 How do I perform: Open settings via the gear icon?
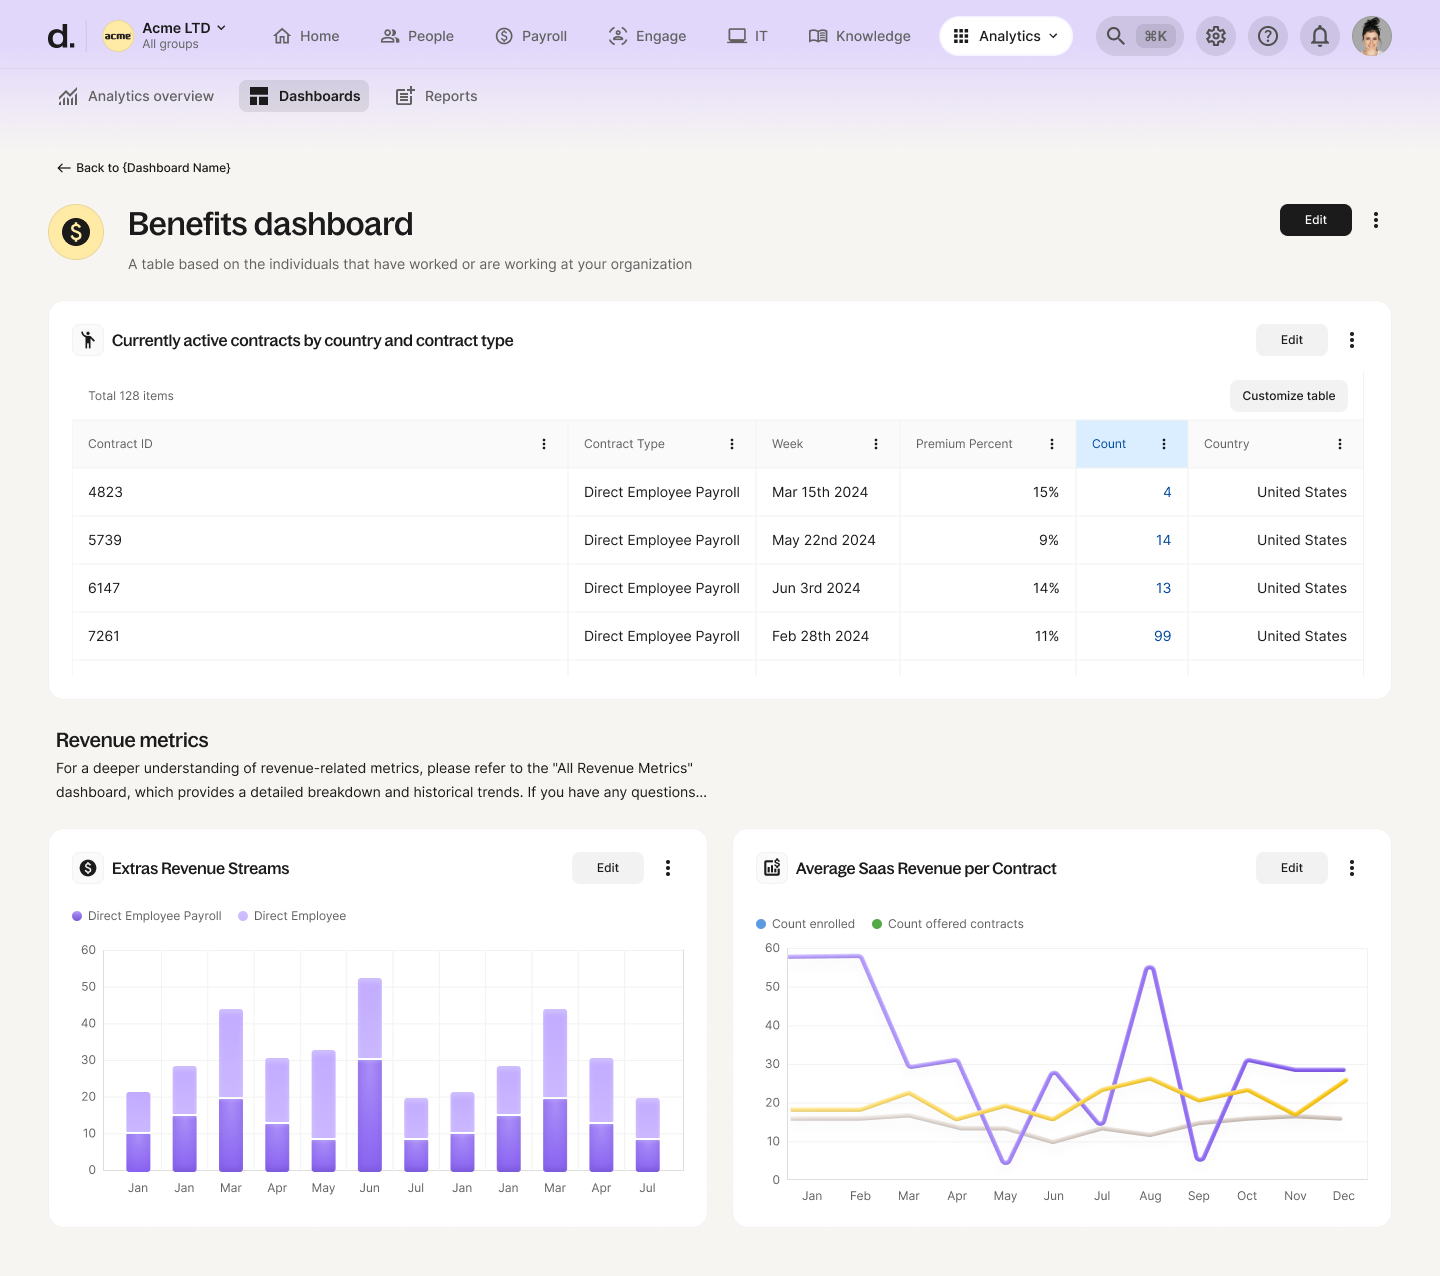pos(1216,36)
